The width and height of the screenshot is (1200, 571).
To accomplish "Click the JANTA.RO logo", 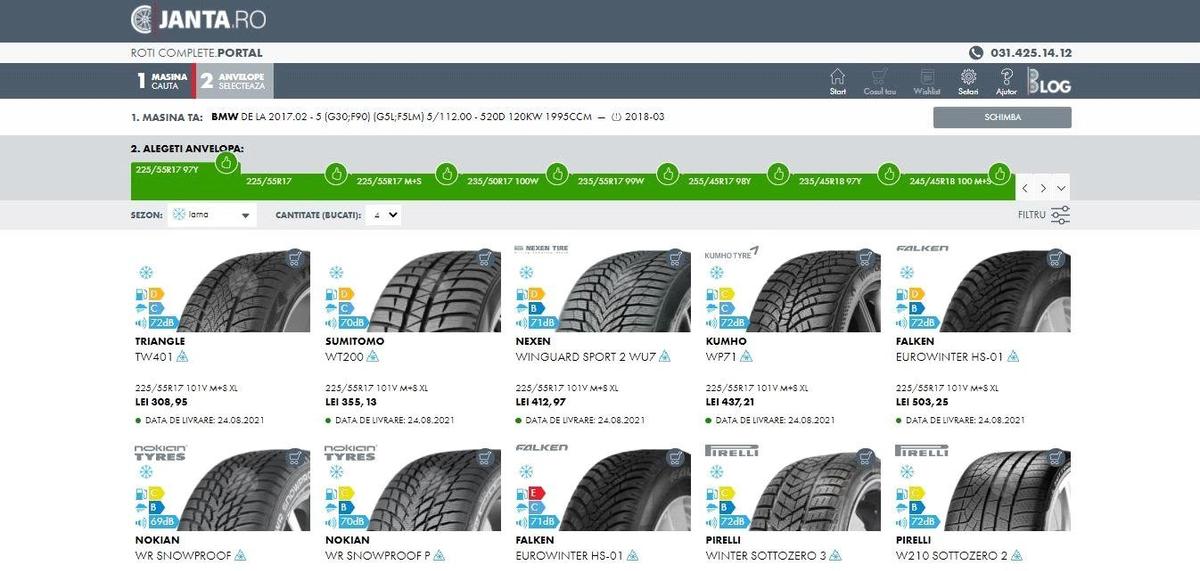I will [x=198, y=19].
